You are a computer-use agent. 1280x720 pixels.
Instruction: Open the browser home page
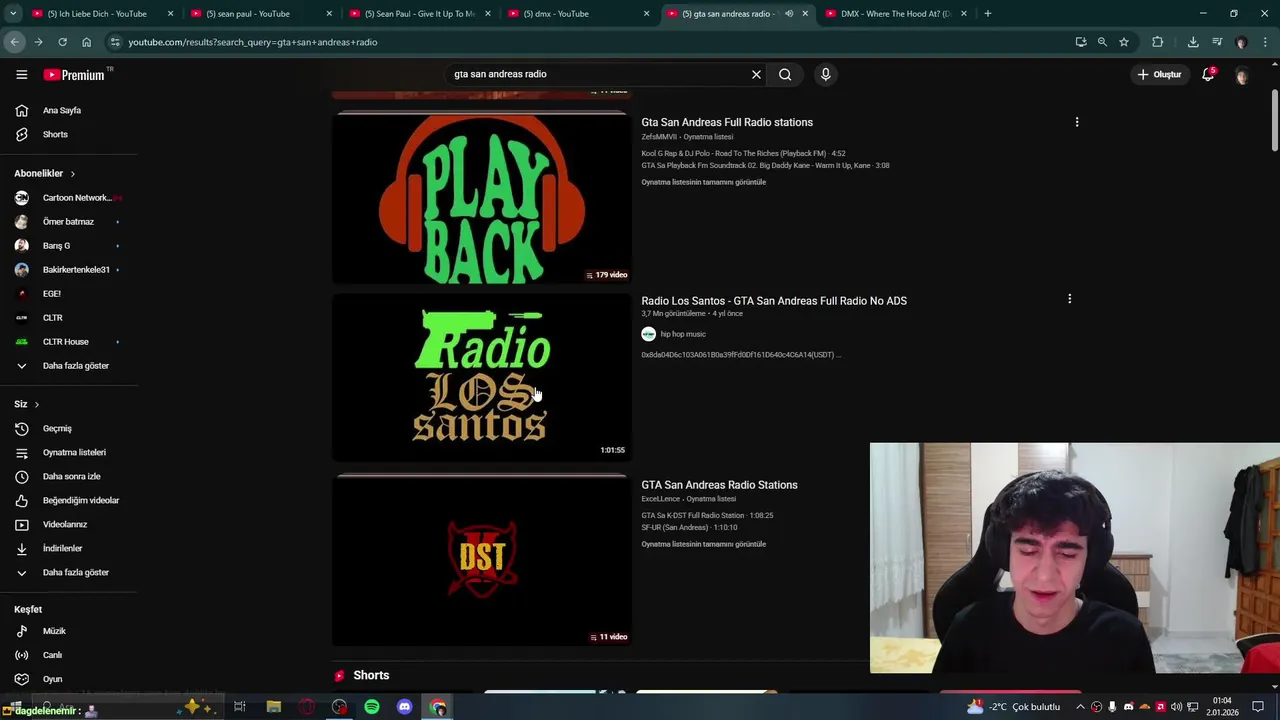pos(86,42)
